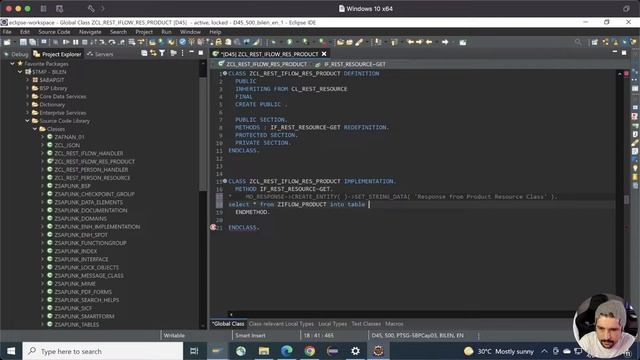
Task: Launch Microsoft Edge from the taskbar
Action: 287,351
